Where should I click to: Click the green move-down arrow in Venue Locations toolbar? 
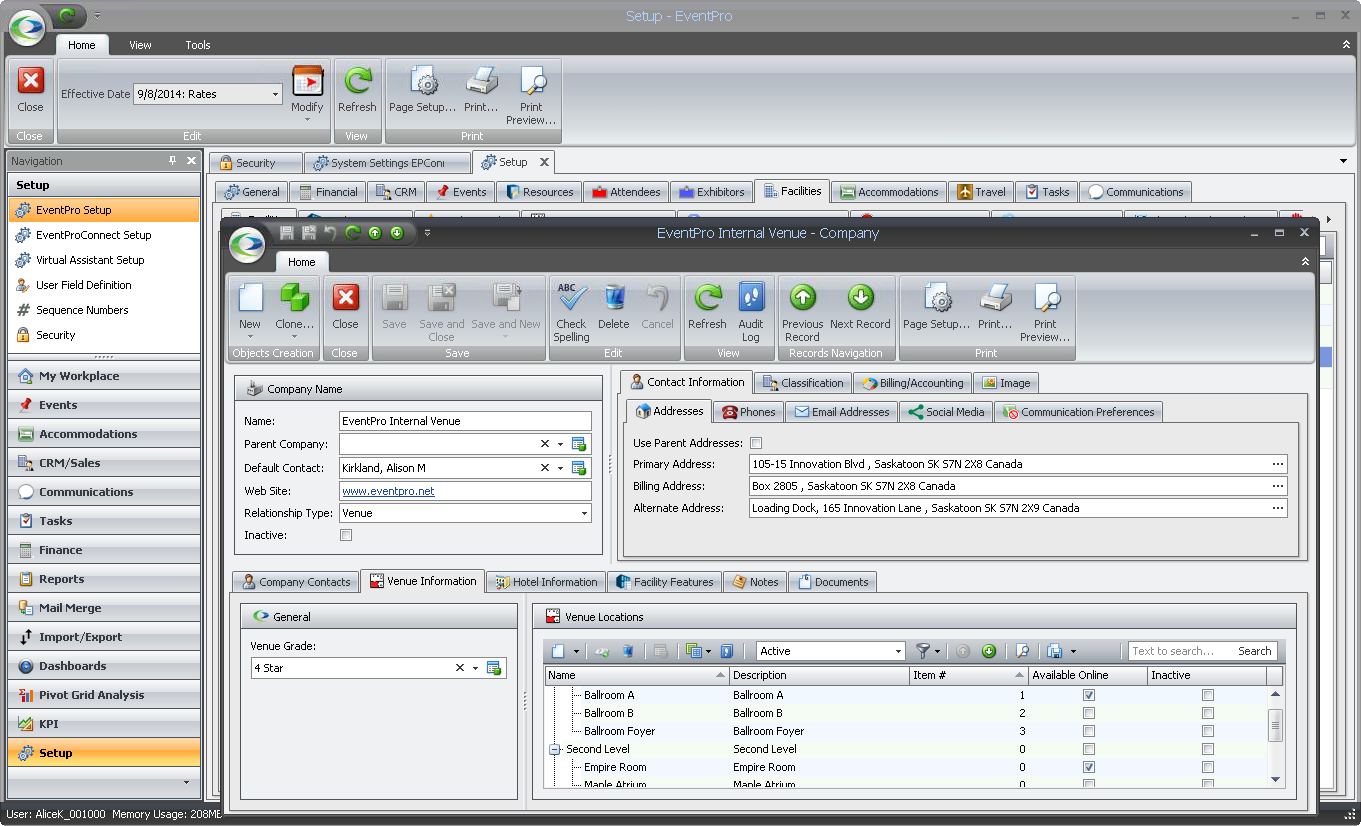point(989,651)
